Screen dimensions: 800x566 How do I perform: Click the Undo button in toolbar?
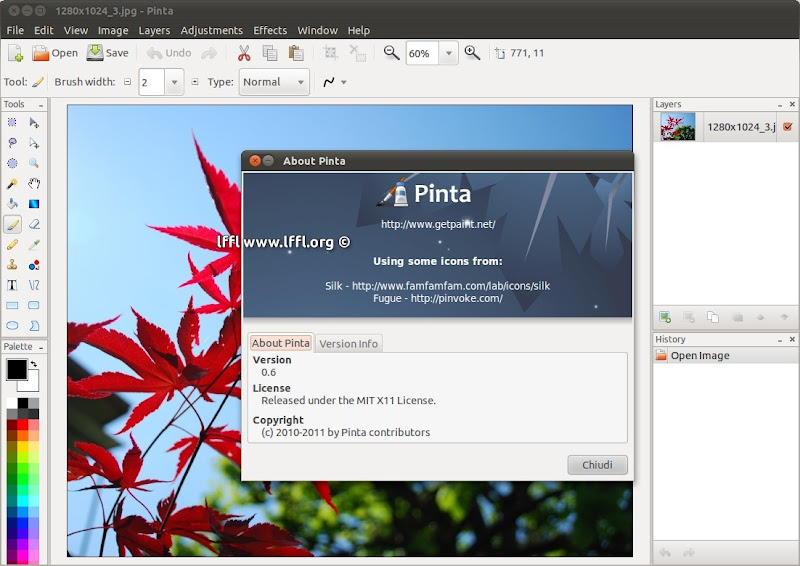(x=169, y=53)
